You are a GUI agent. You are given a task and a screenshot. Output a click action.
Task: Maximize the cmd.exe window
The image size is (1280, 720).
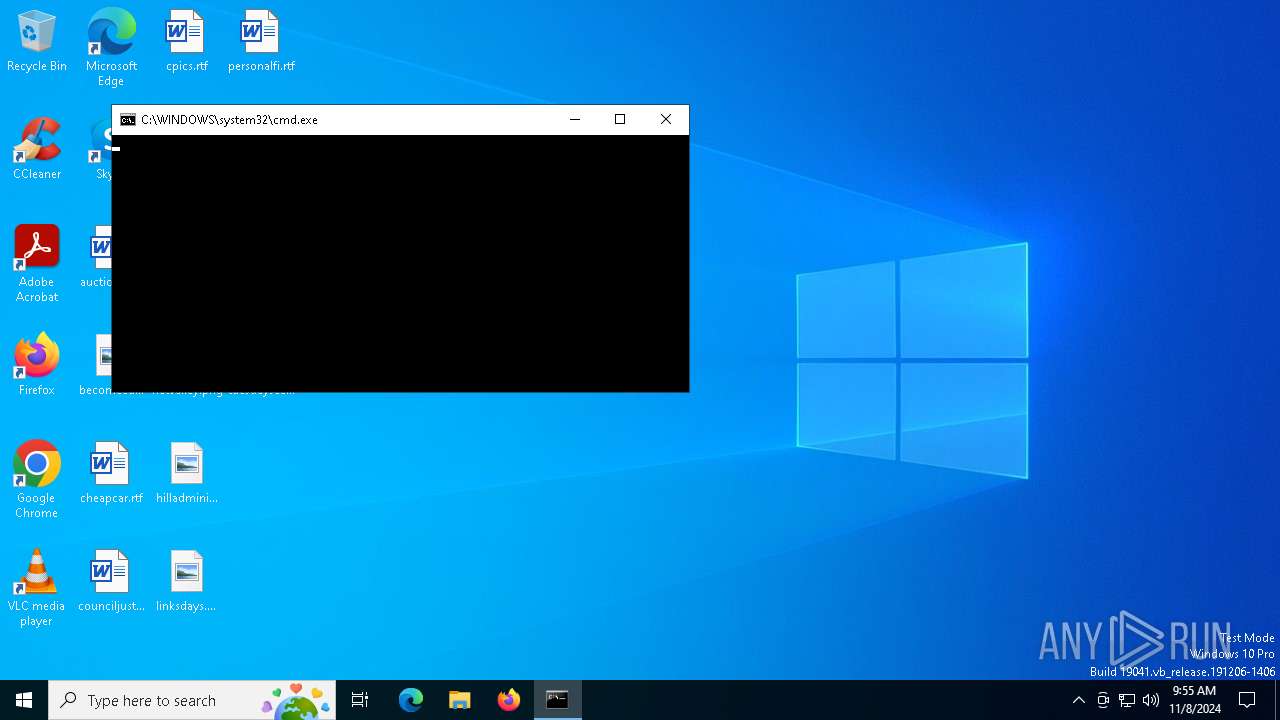pos(620,119)
